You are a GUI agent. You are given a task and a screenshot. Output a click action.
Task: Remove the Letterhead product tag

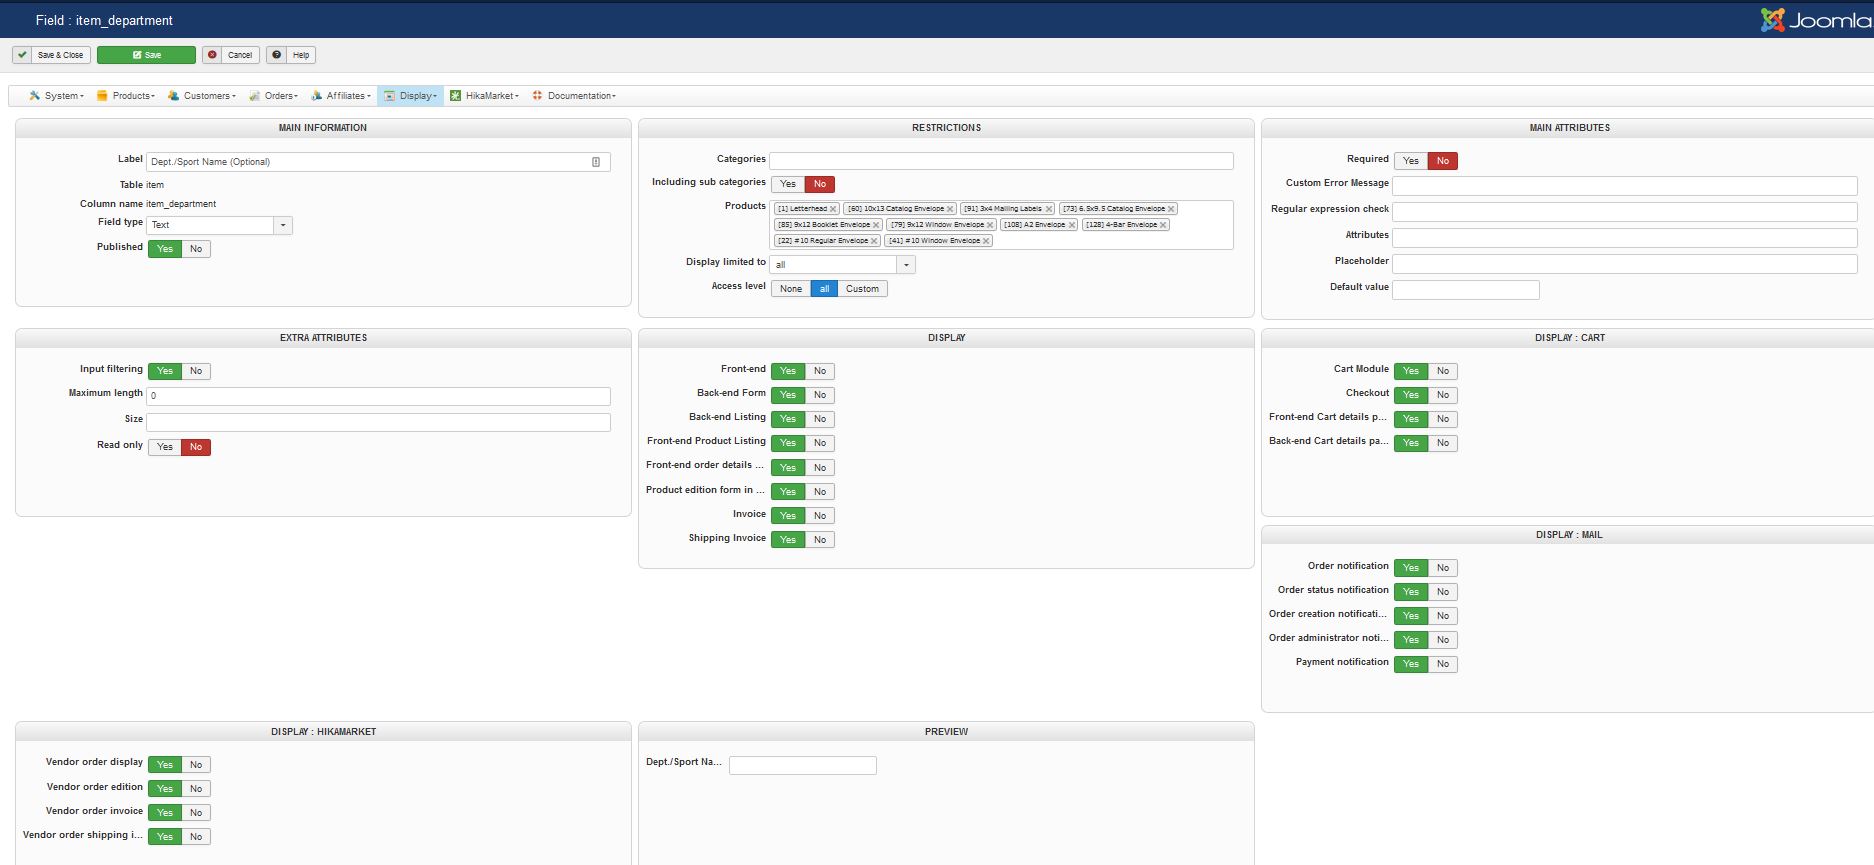pos(833,209)
